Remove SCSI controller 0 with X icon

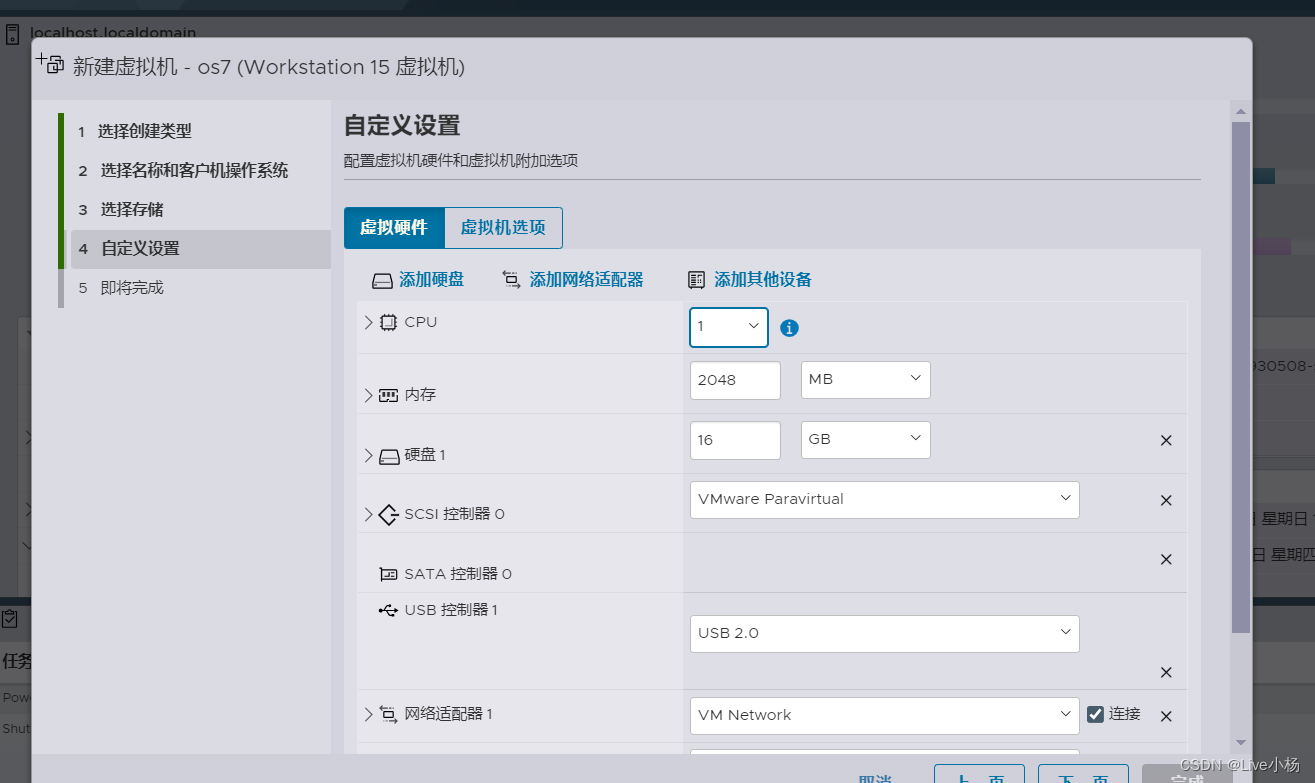point(1166,500)
